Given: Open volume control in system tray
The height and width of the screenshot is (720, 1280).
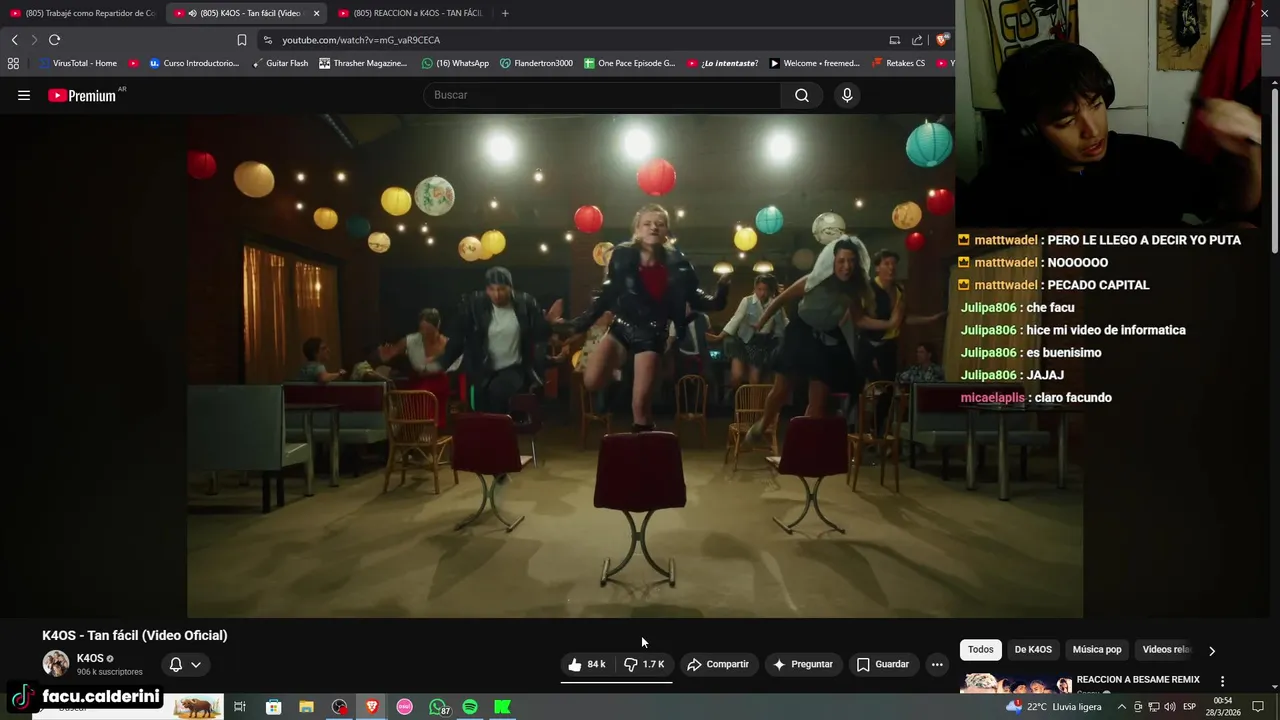Looking at the screenshot, I should pyautogui.click(x=1169, y=707).
